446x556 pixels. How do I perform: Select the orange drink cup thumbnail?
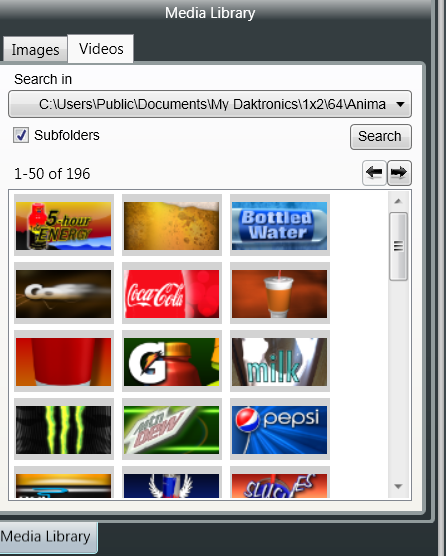280,294
